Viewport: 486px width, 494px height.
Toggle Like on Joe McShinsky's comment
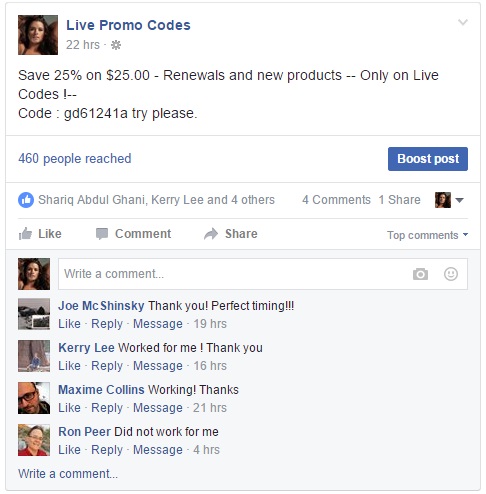(69, 324)
